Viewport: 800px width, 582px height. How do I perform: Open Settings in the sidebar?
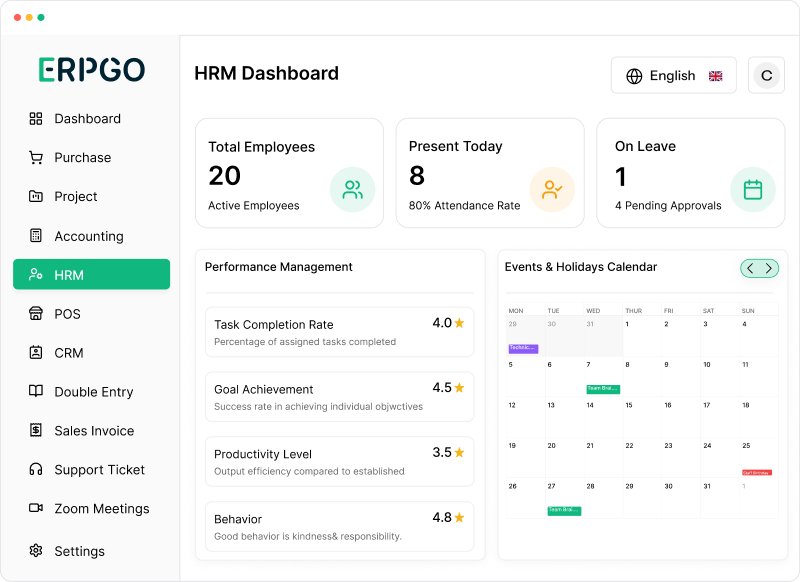point(91,551)
